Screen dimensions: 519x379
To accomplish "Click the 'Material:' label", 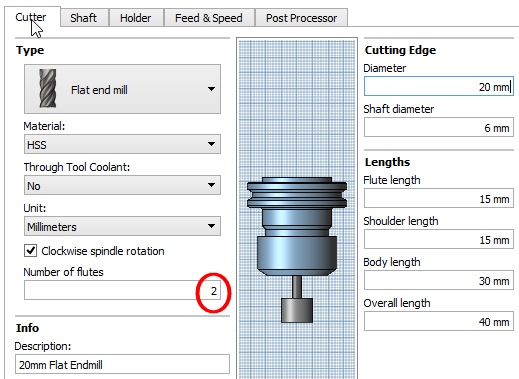I will click(44, 126).
